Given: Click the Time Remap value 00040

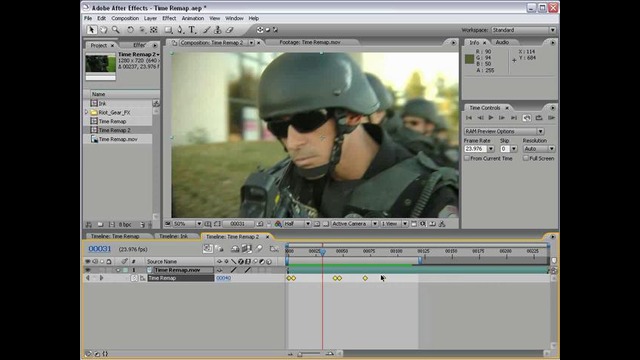Looking at the screenshot, I should tap(223, 278).
